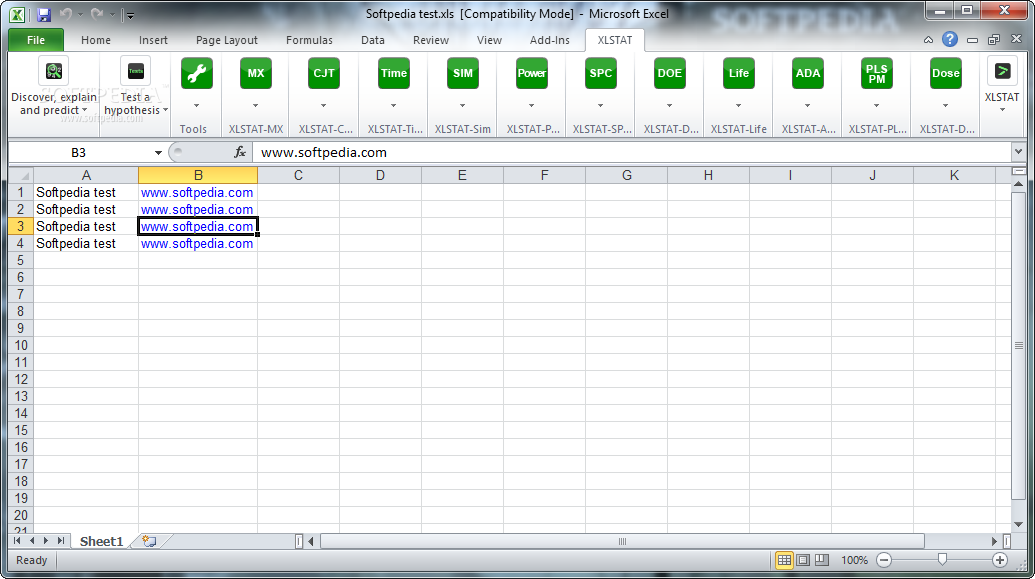Switch to Page Break Preview view
The height and width of the screenshot is (579, 1035).
[822, 560]
